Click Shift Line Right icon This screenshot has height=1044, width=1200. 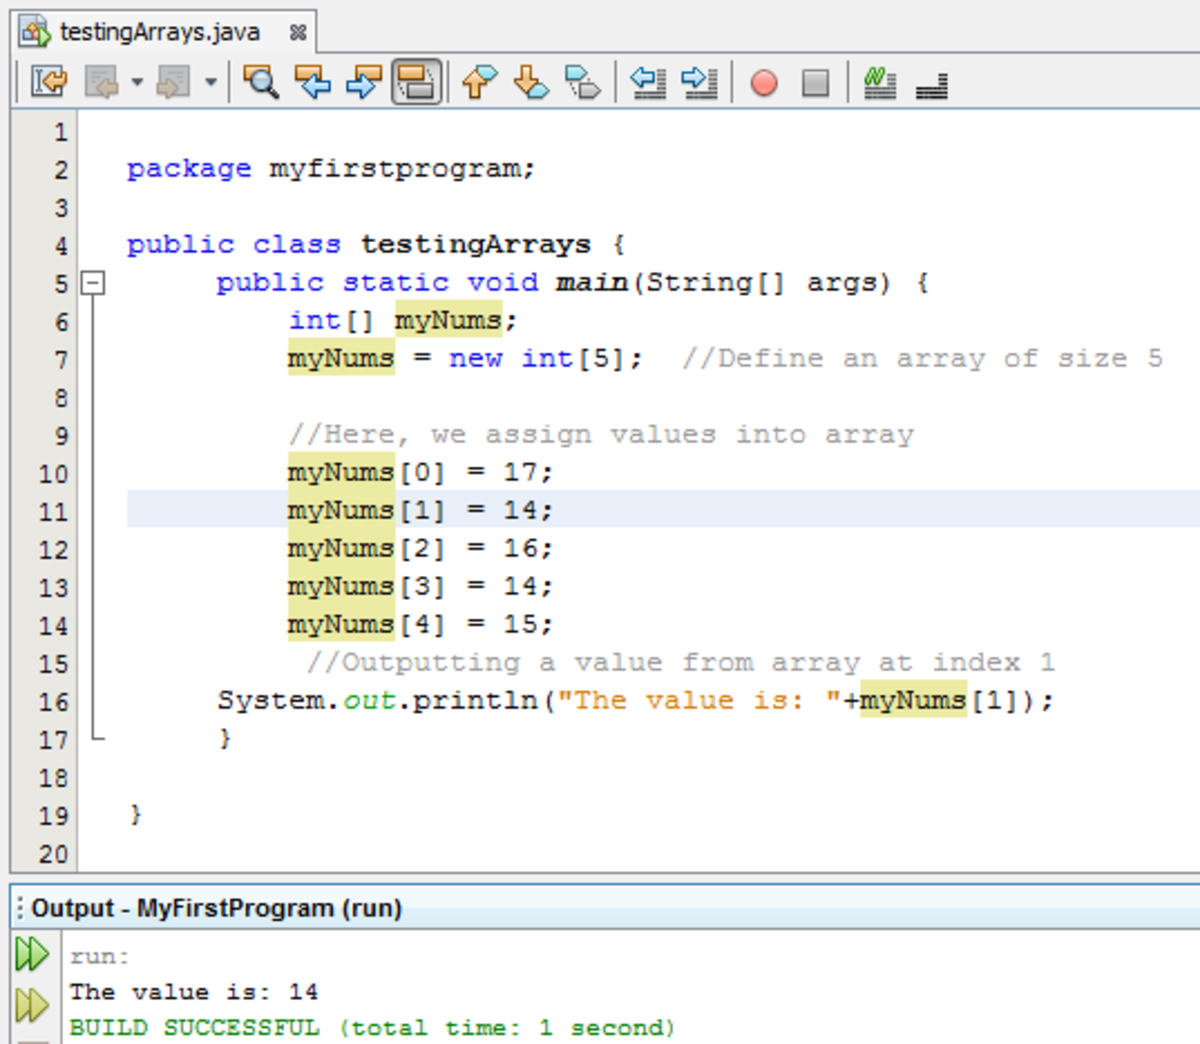point(699,82)
